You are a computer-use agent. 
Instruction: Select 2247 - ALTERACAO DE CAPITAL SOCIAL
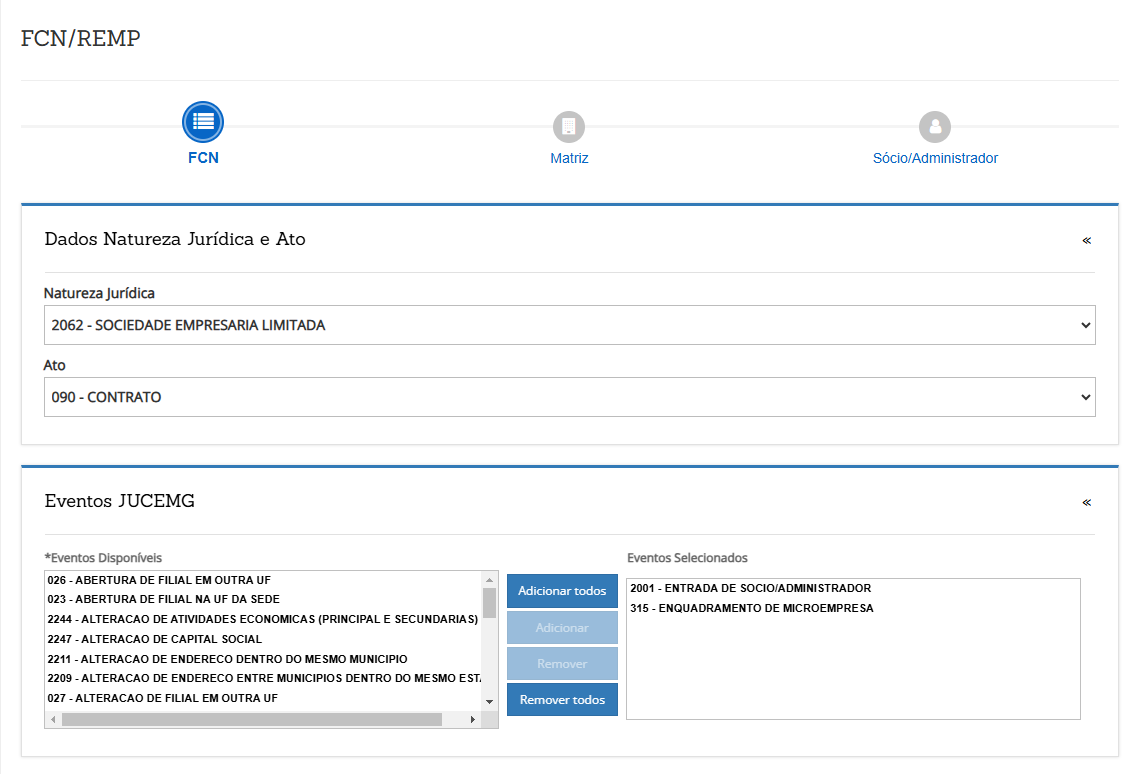click(x=263, y=639)
